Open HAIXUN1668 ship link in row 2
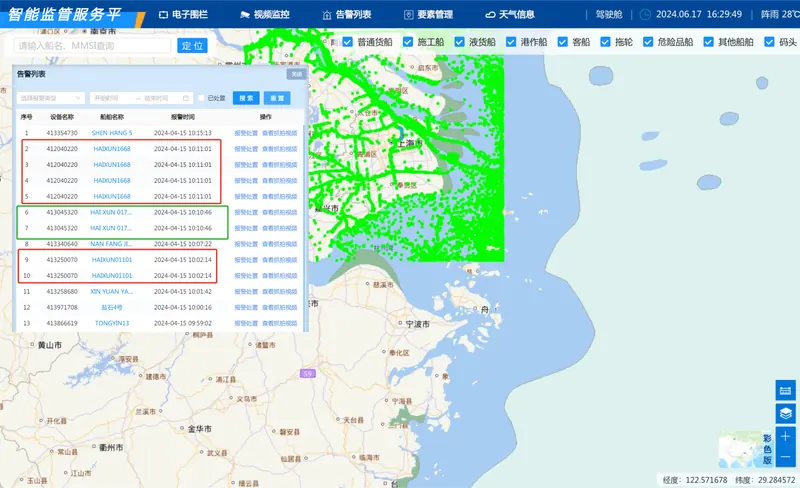 112,149
